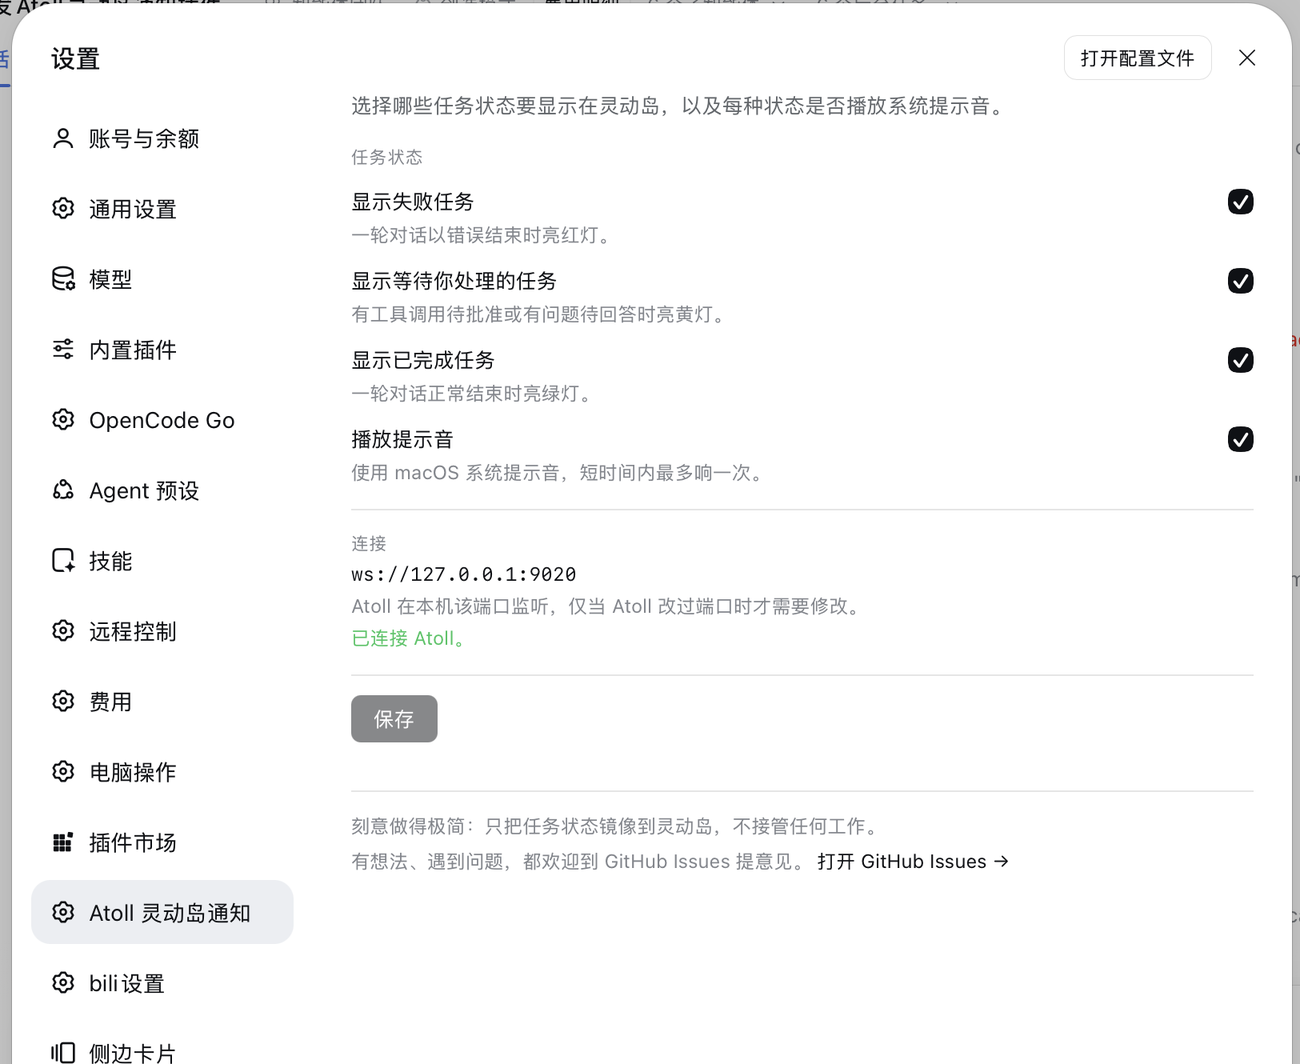Click the grid icon beside 插件市场
The image size is (1300, 1064).
(x=63, y=842)
